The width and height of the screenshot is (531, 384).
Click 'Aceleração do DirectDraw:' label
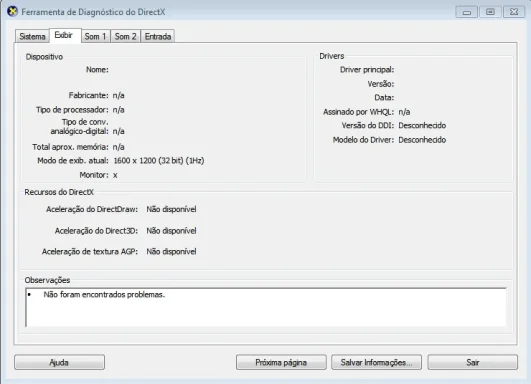pos(92,209)
